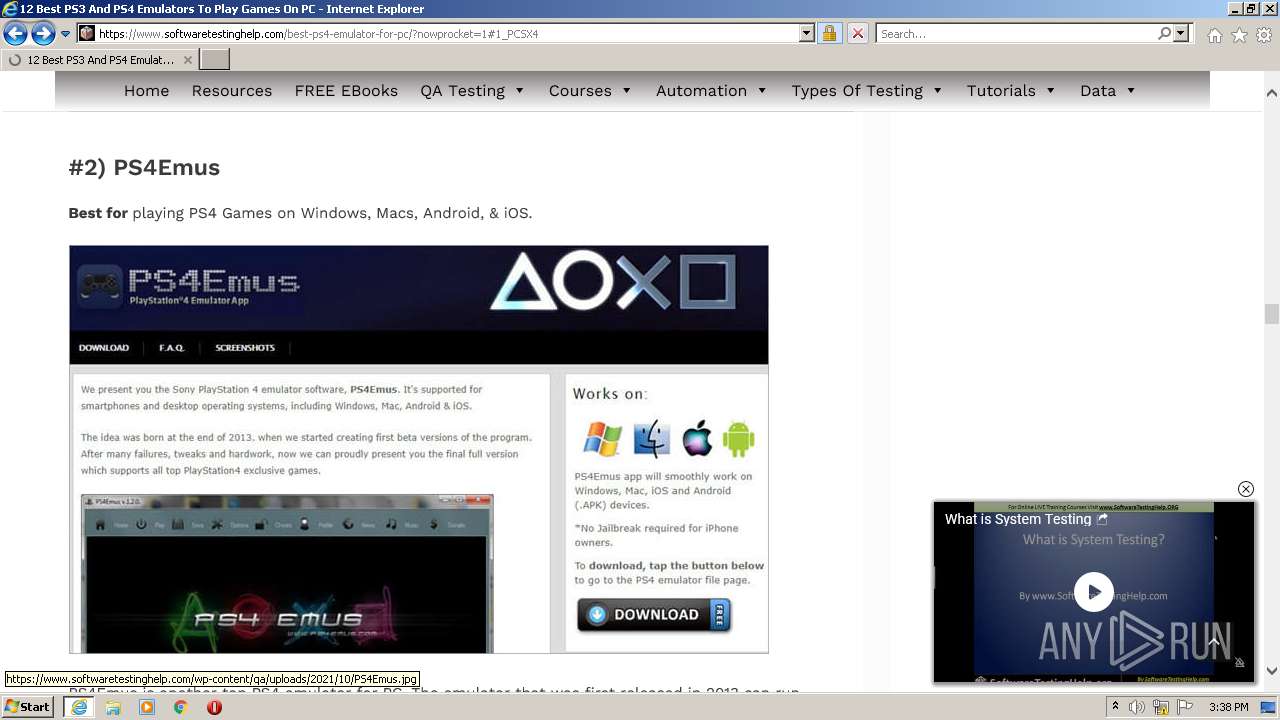Open the FREE EBooks menu item
This screenshot has width=1280, height=720.
click(346, 90)
